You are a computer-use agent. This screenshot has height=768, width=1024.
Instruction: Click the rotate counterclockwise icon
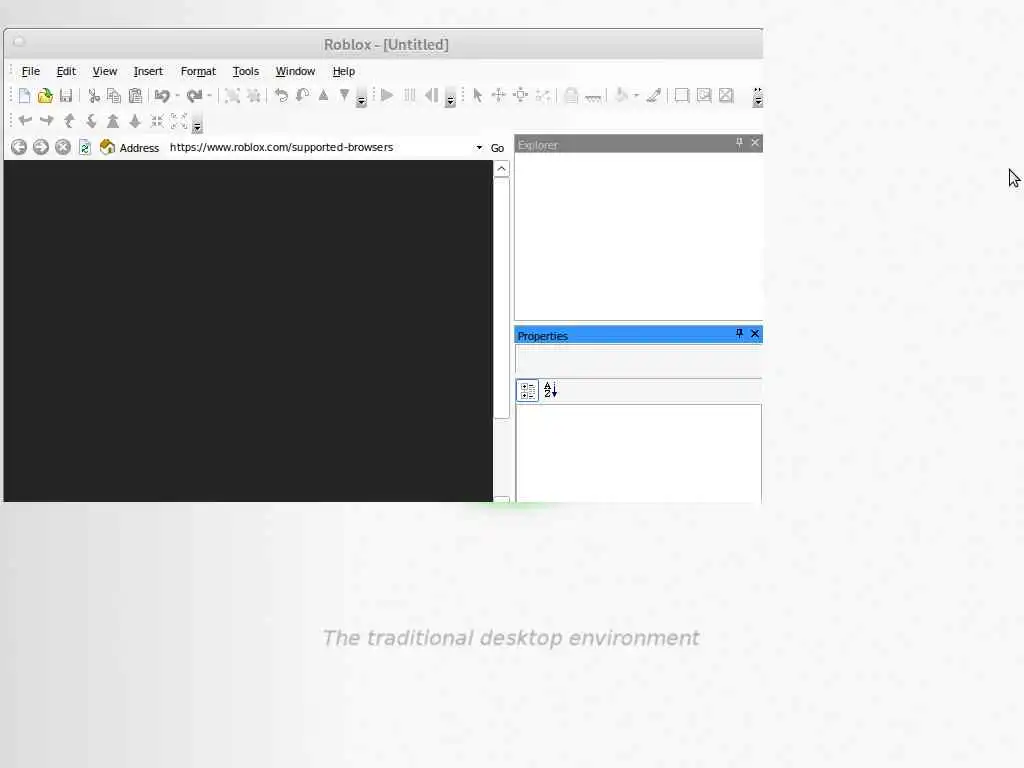(281, 95)
